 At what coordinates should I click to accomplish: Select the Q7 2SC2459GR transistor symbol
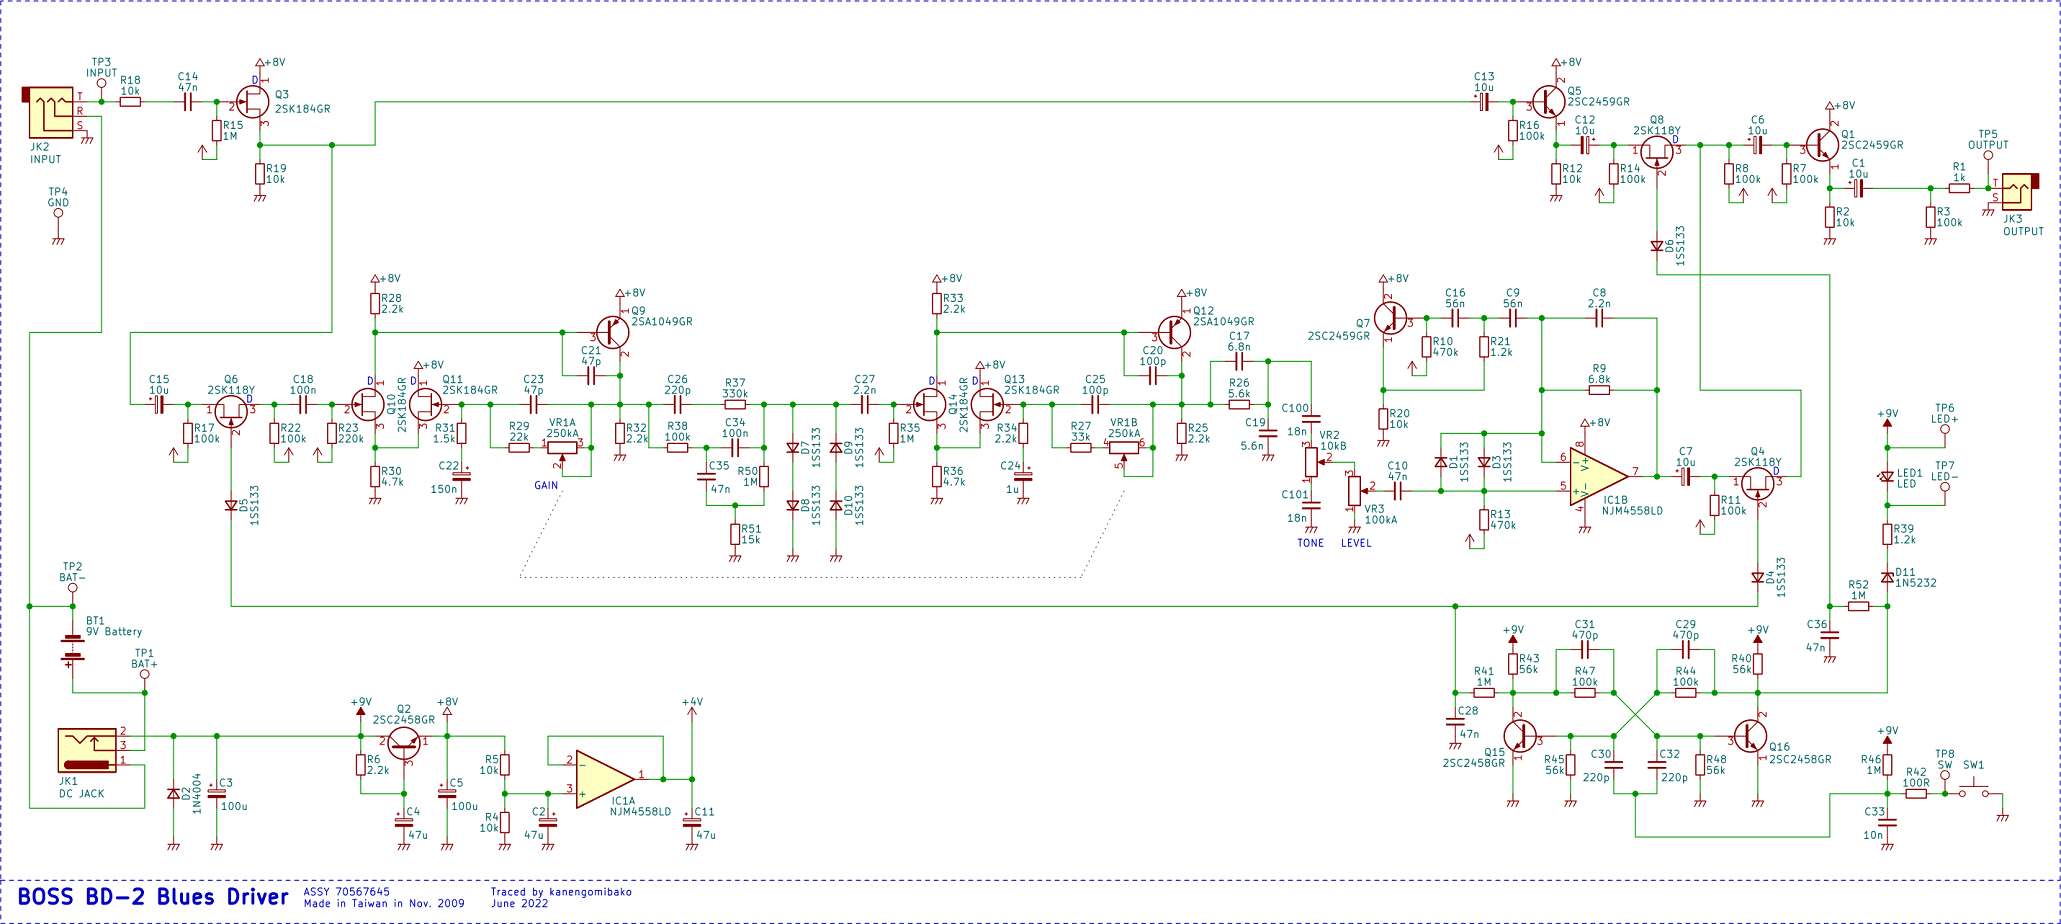pos(1392,318)
